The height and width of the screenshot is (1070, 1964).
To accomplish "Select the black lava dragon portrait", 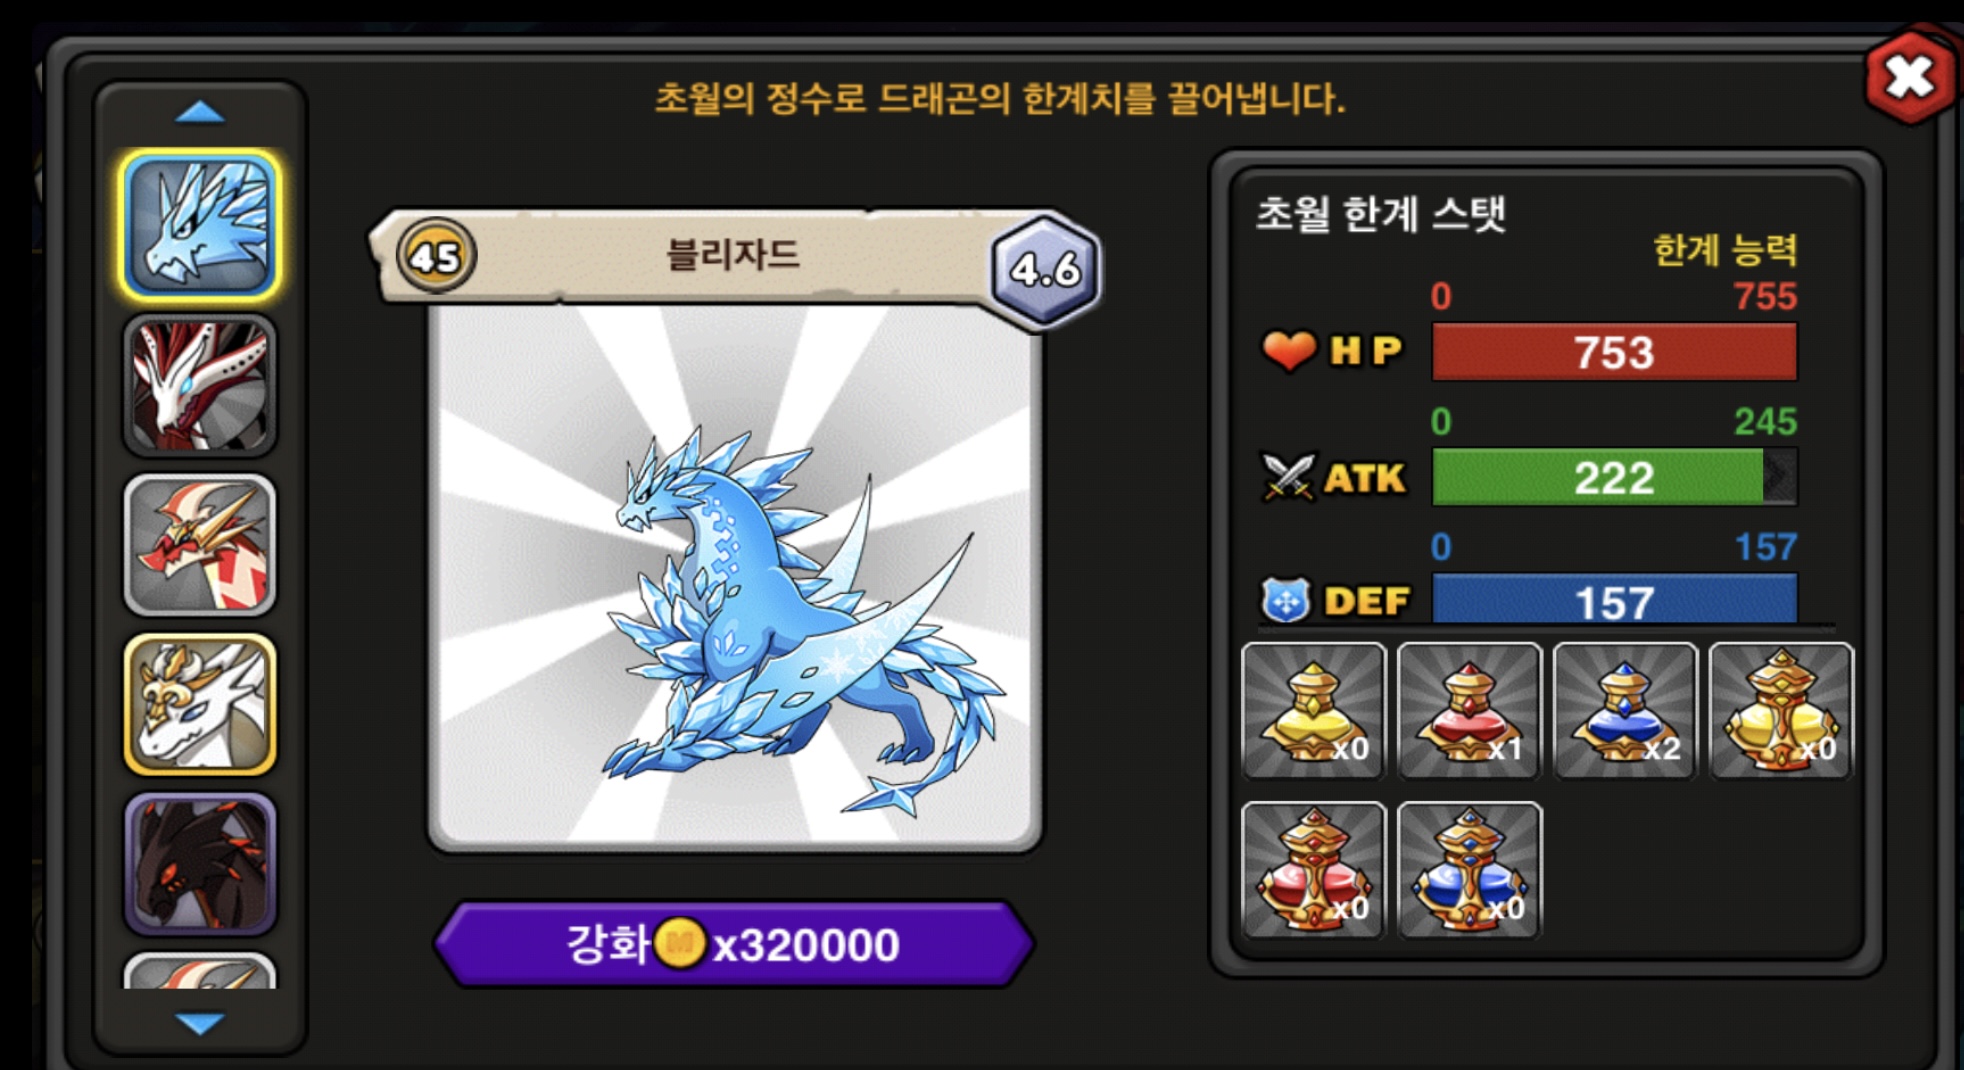I will point(200,864).
